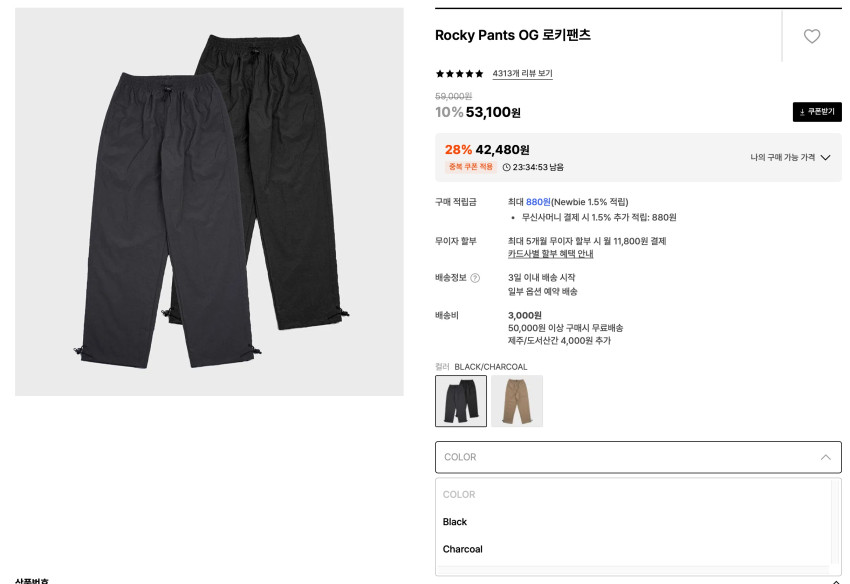This screenshot has width=850, height=584.
Task: Click the five-star rating icons
Action: point(460,74)
